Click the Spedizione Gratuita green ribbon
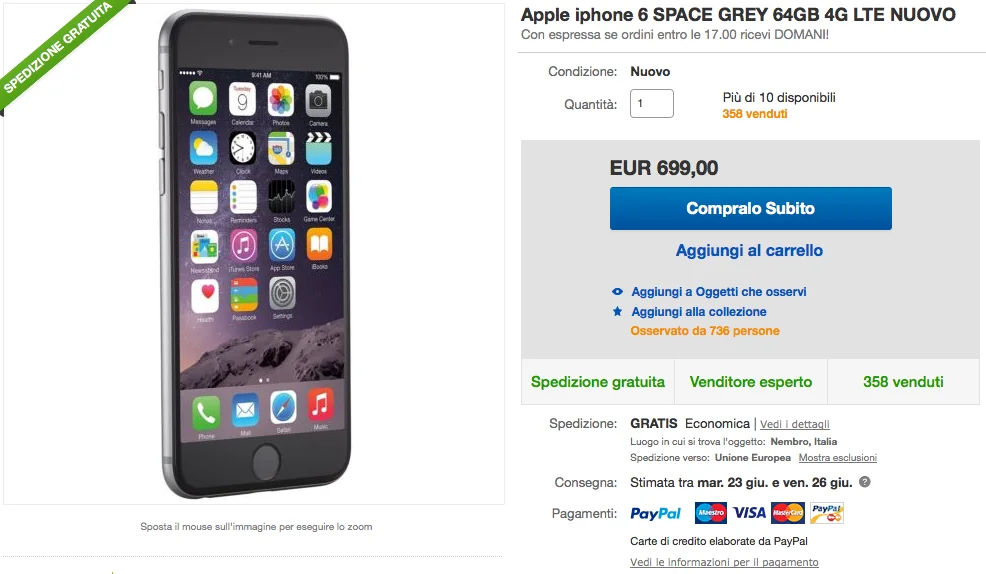Screen dimensions: 986x574 point(60,49)
